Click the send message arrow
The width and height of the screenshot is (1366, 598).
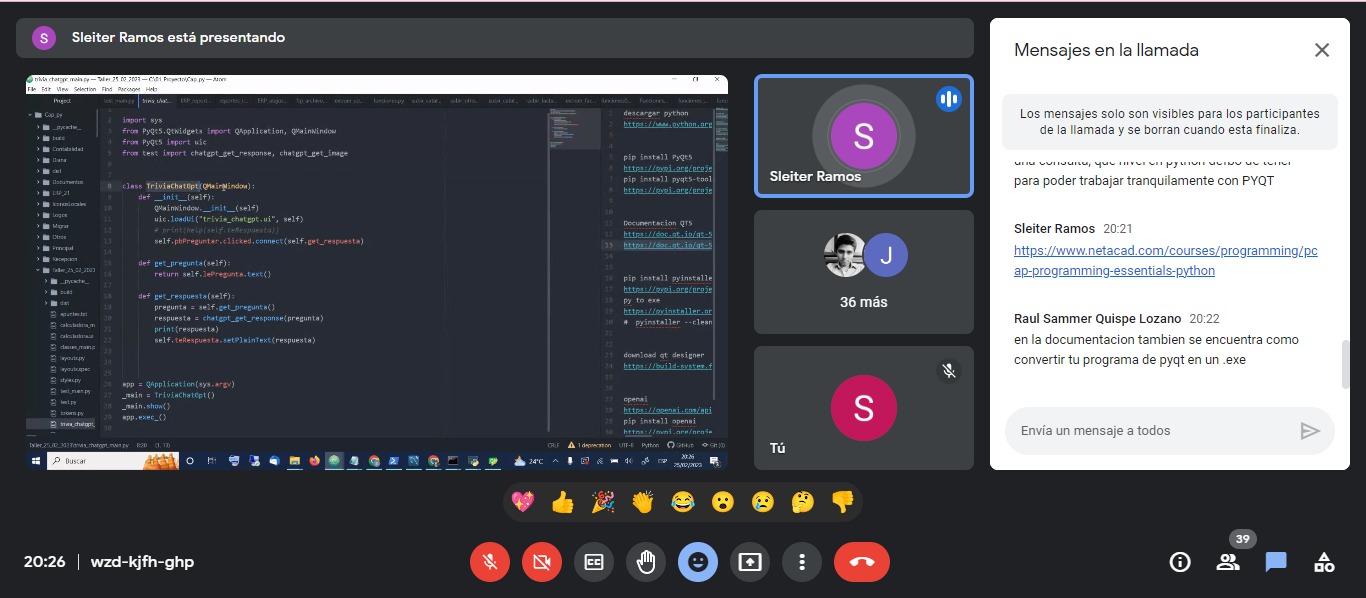tap(1309, 431)
